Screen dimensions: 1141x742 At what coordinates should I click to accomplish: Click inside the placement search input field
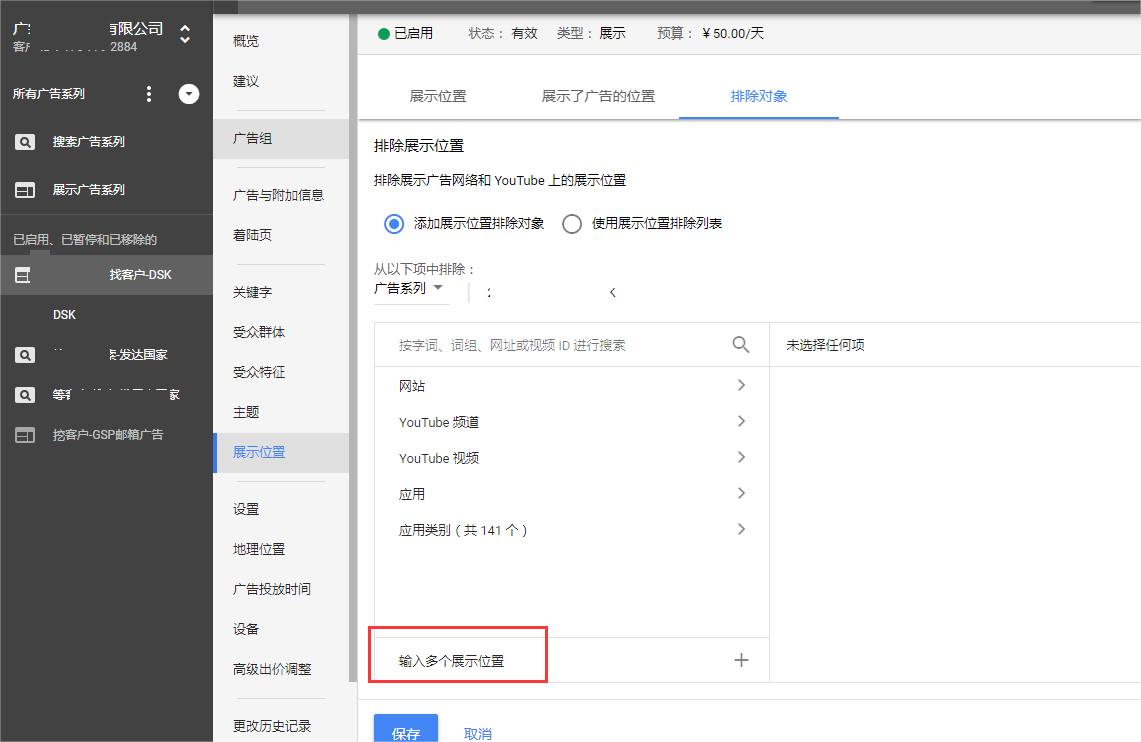(550, 344)
